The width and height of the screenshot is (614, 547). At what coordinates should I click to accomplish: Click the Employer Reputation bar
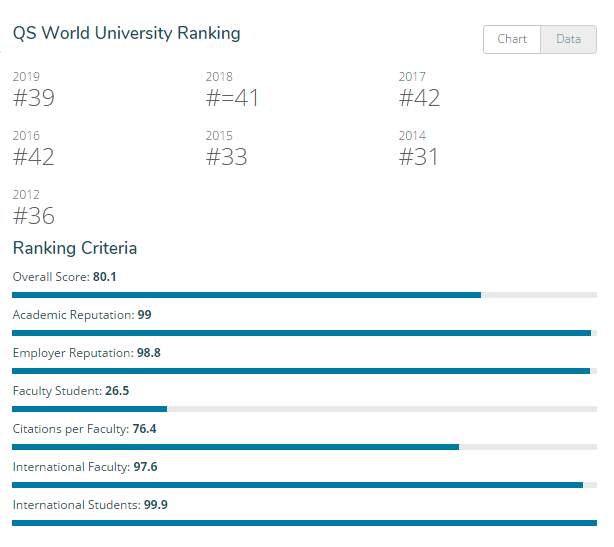(x=304, y=371)
